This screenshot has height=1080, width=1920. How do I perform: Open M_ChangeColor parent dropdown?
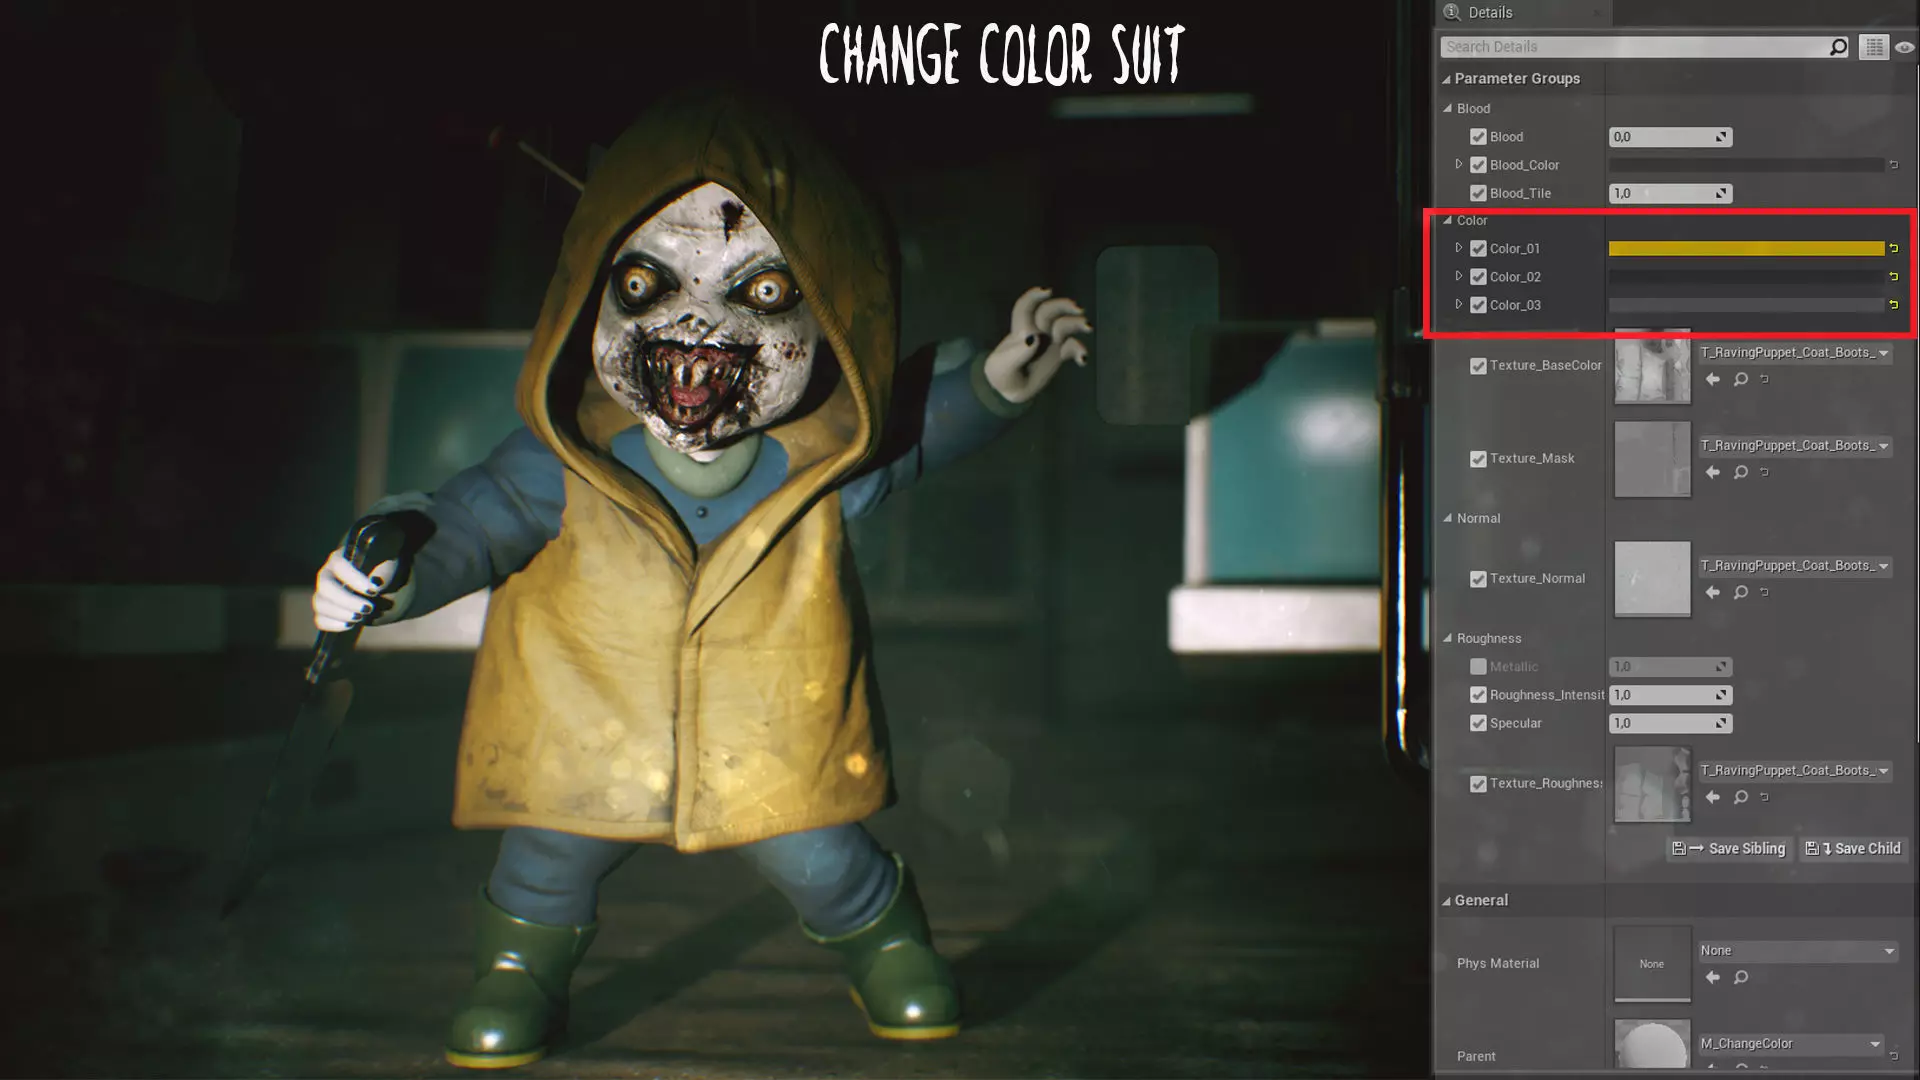point(1790,1044)
